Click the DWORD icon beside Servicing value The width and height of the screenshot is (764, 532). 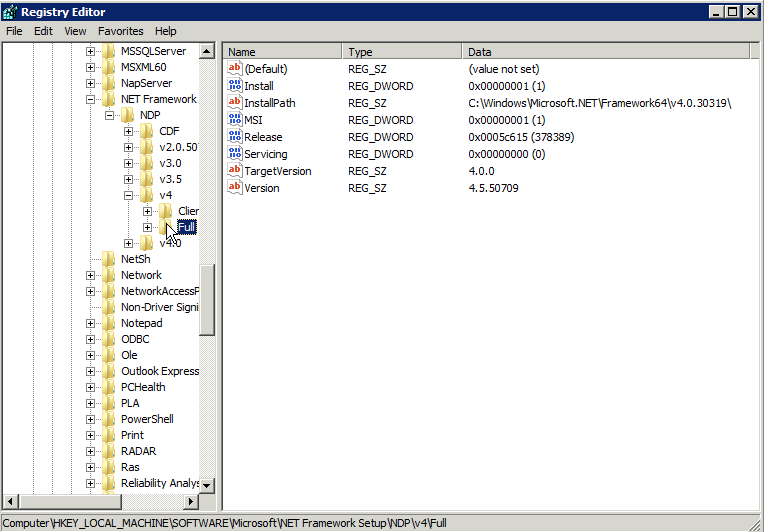point(234,154)
